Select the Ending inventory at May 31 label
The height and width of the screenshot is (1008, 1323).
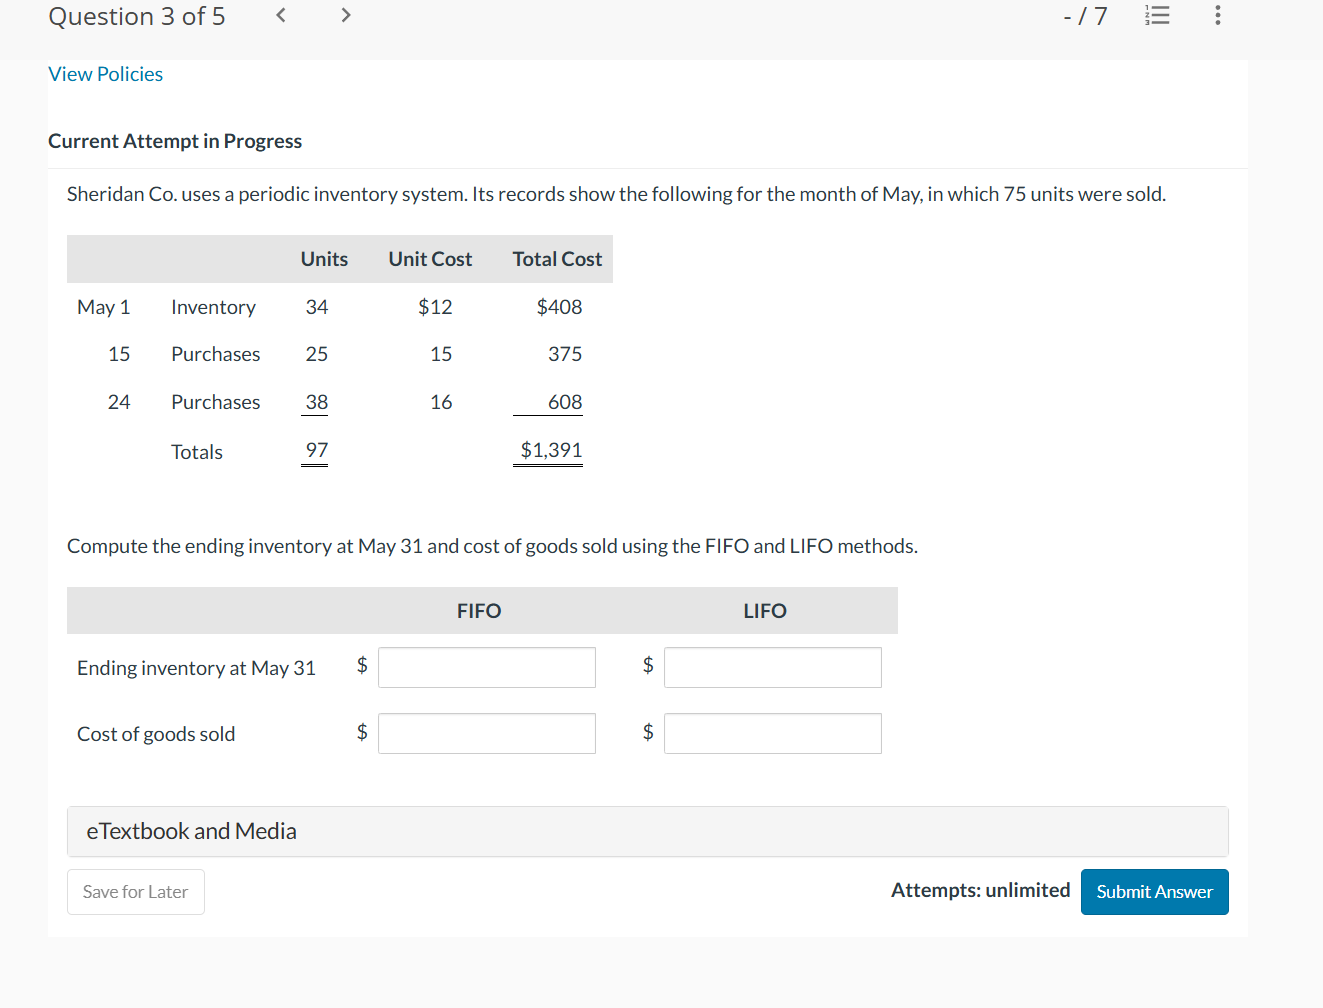(196, 668)
